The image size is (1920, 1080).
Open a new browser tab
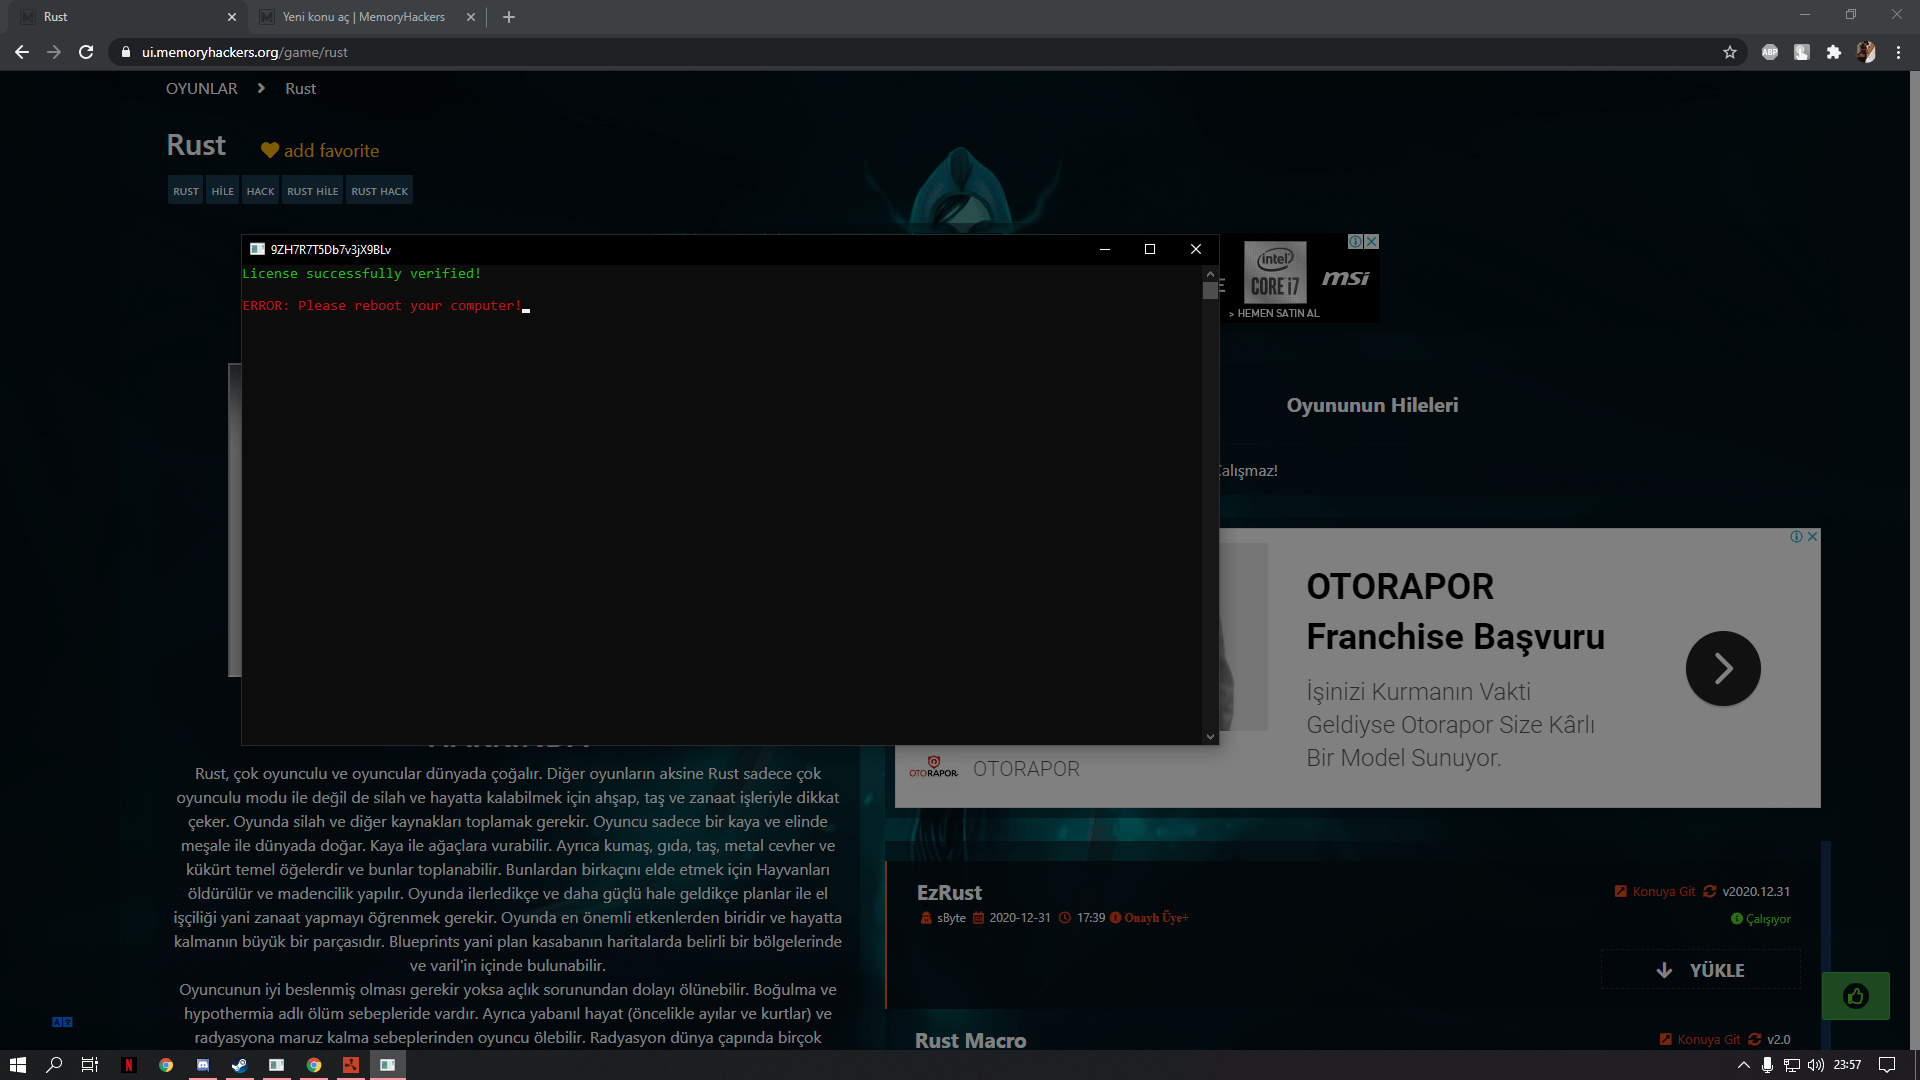509,17
